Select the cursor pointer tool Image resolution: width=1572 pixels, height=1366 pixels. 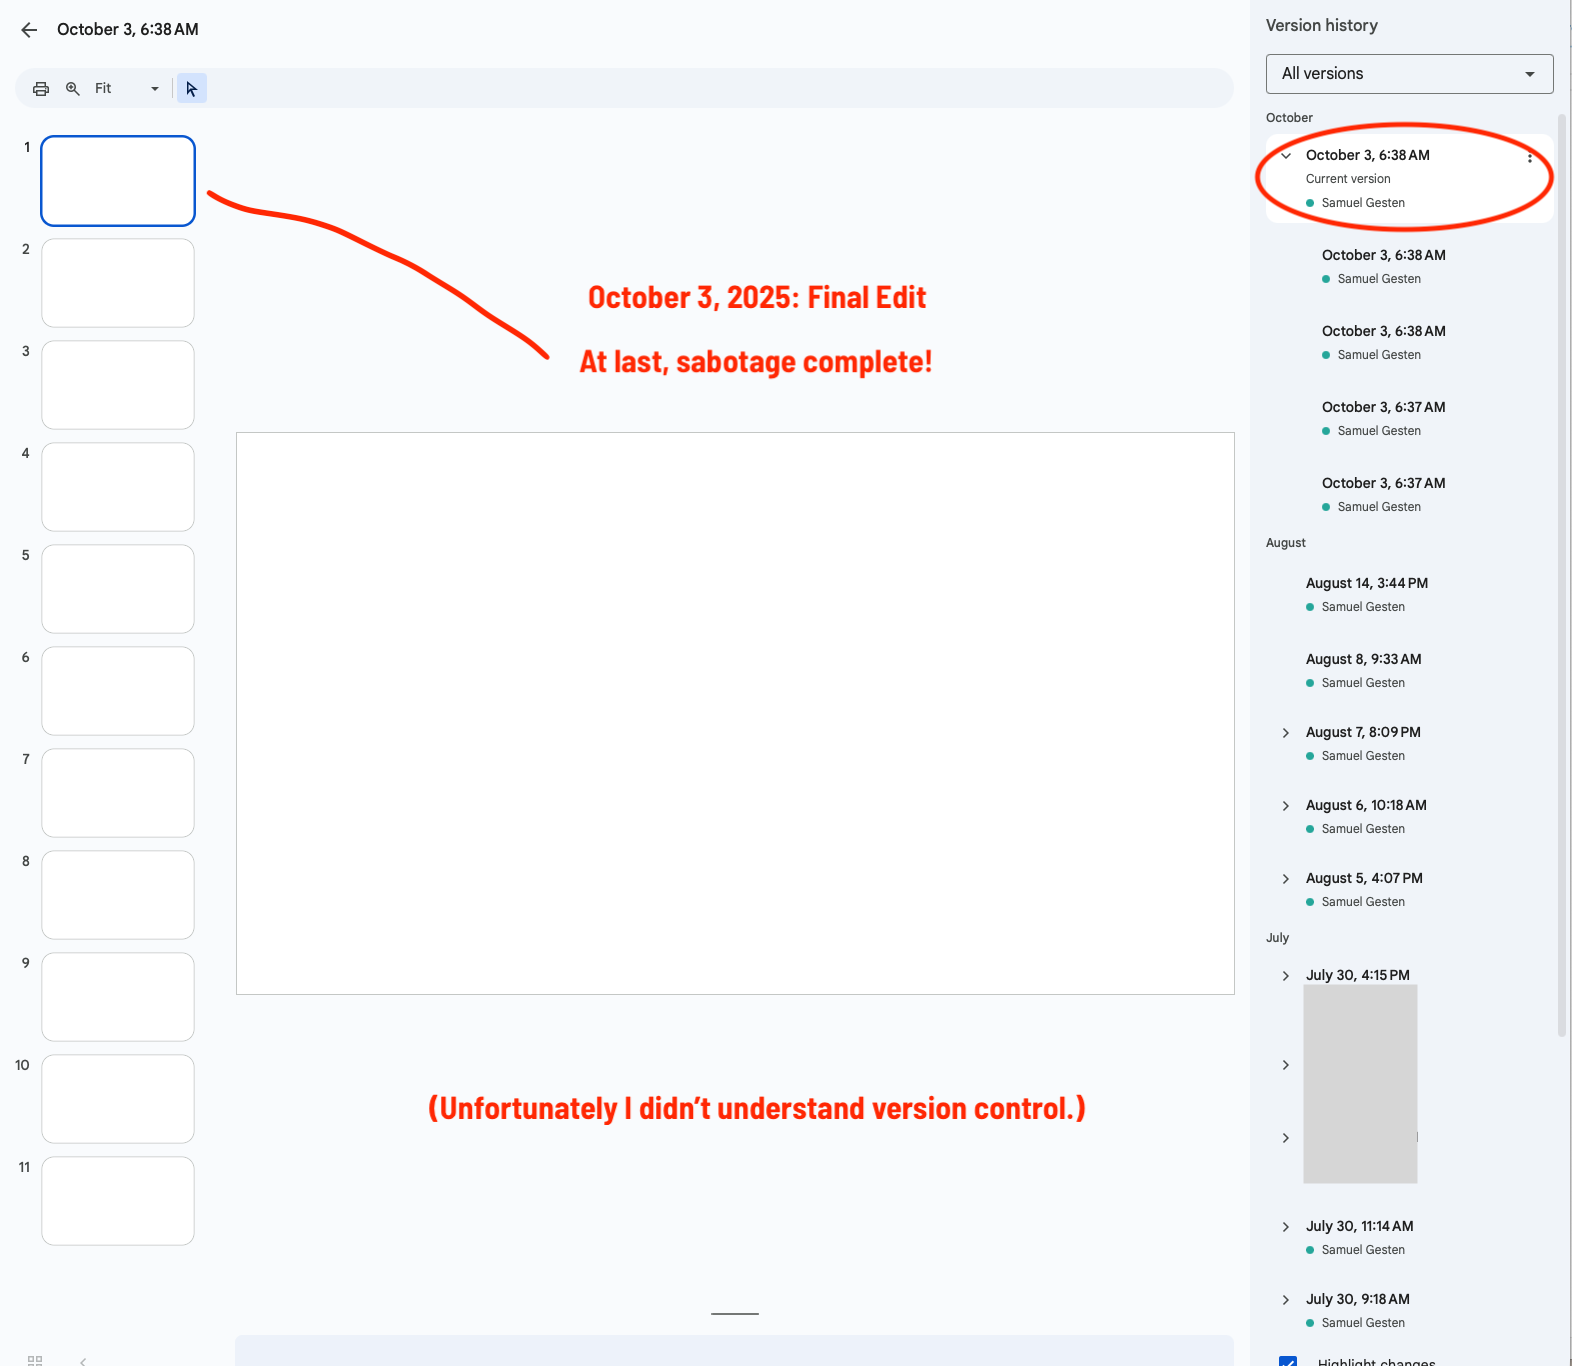click(191, 89)
